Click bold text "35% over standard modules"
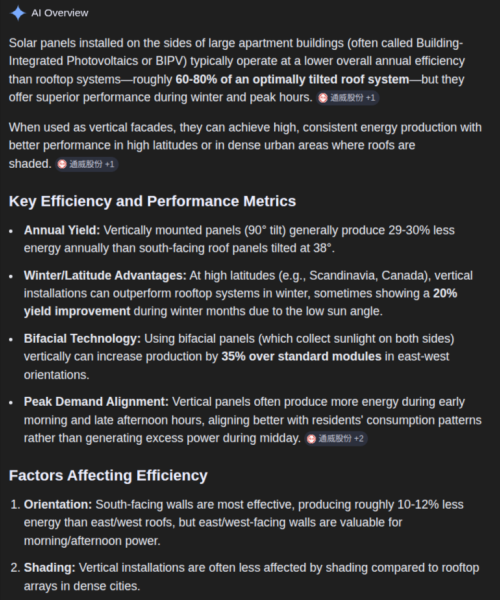 point(301,357)
